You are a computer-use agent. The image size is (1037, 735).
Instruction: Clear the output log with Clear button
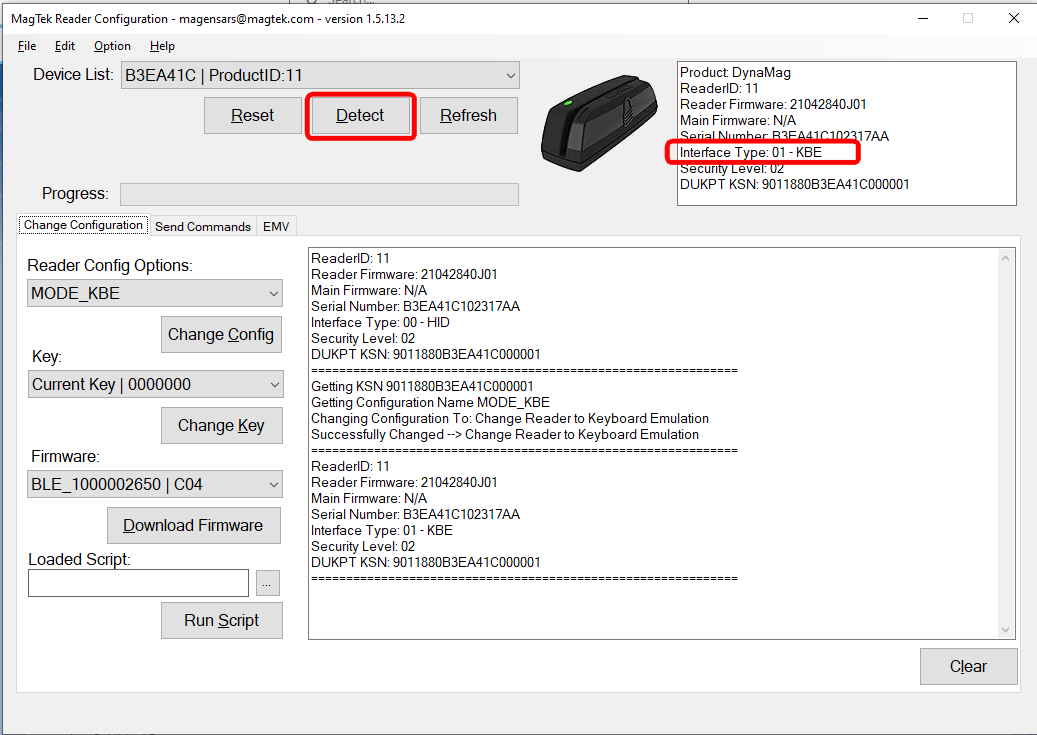[x=968, y=666]
